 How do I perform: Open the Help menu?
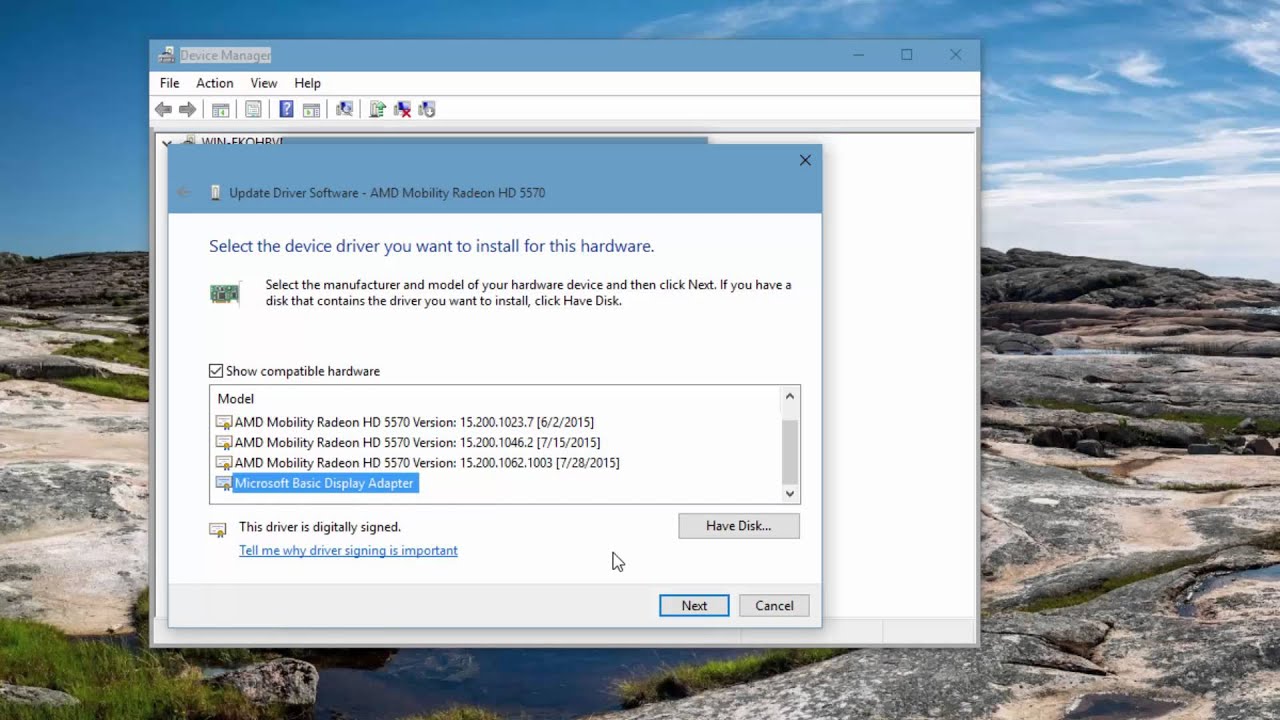tap(308, 83)
